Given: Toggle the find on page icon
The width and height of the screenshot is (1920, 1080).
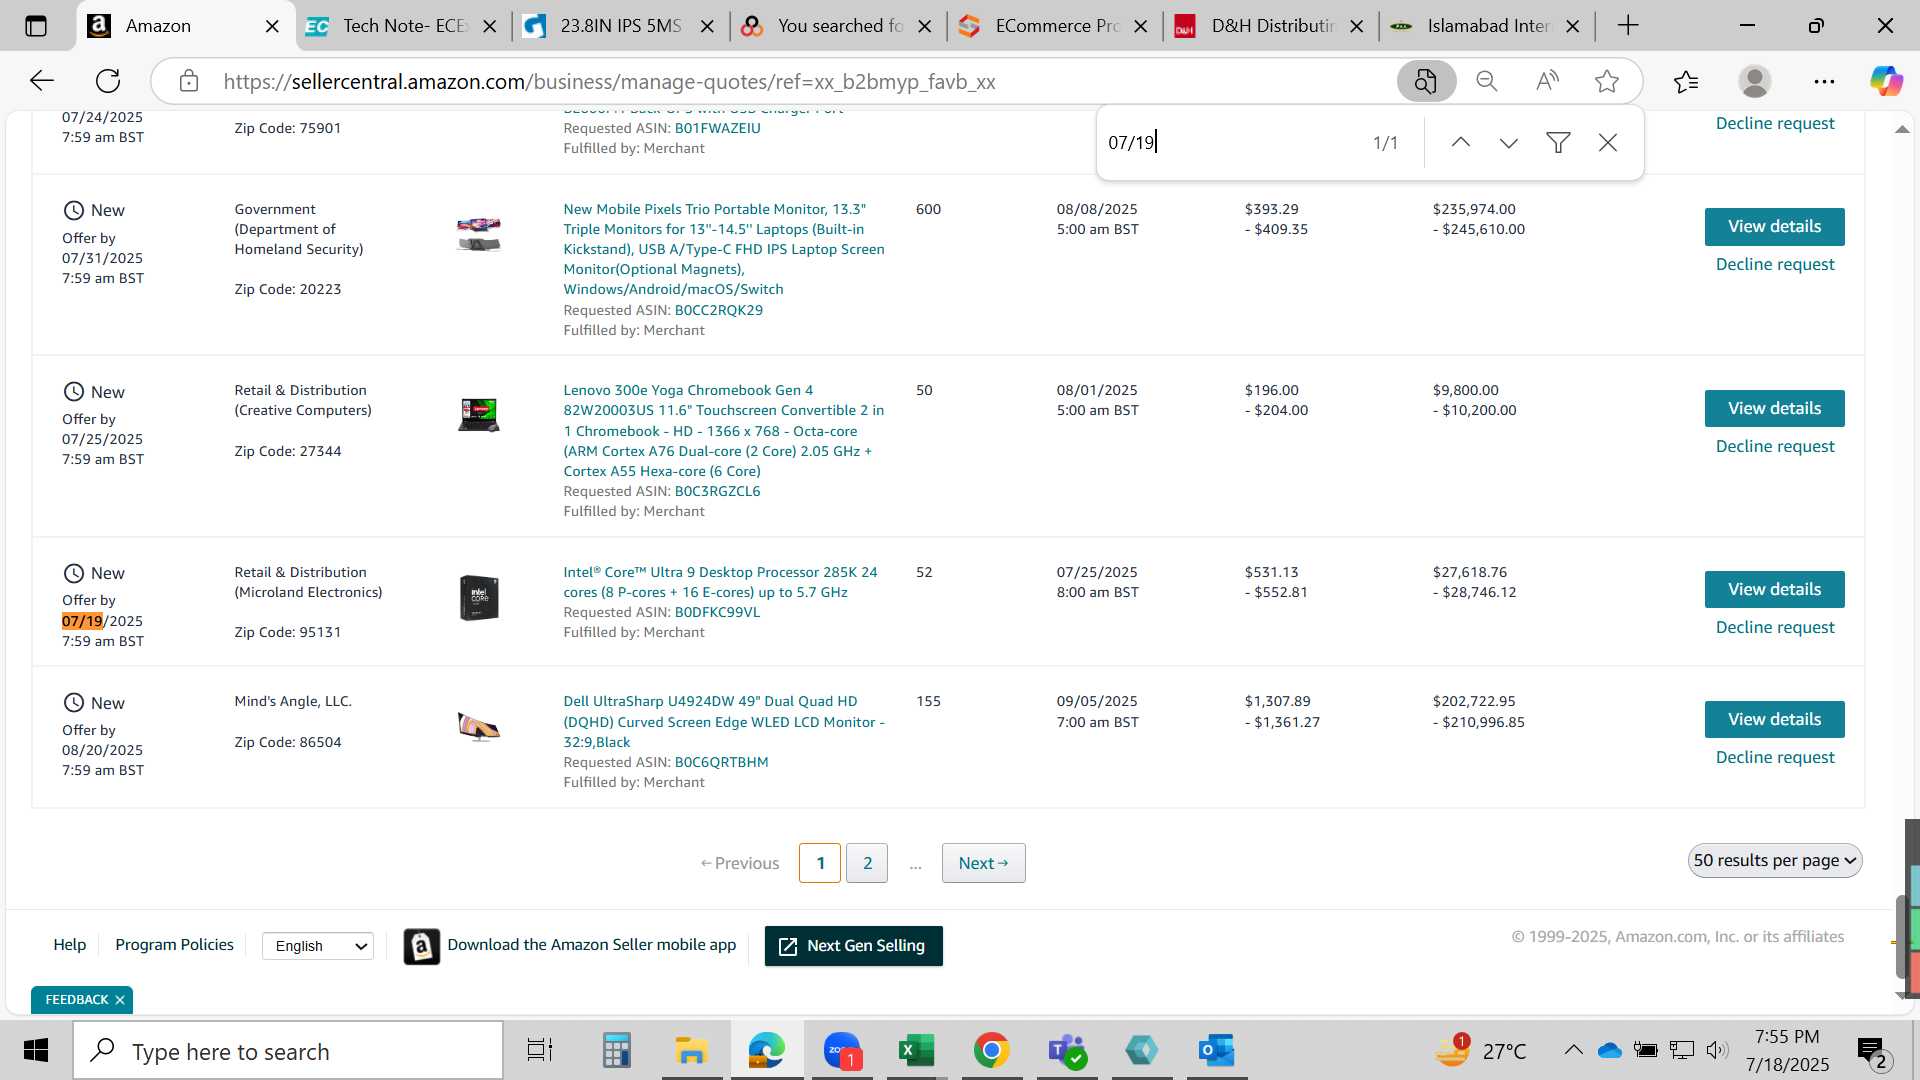Looking at the screenshot, I should pos(1426,81).
